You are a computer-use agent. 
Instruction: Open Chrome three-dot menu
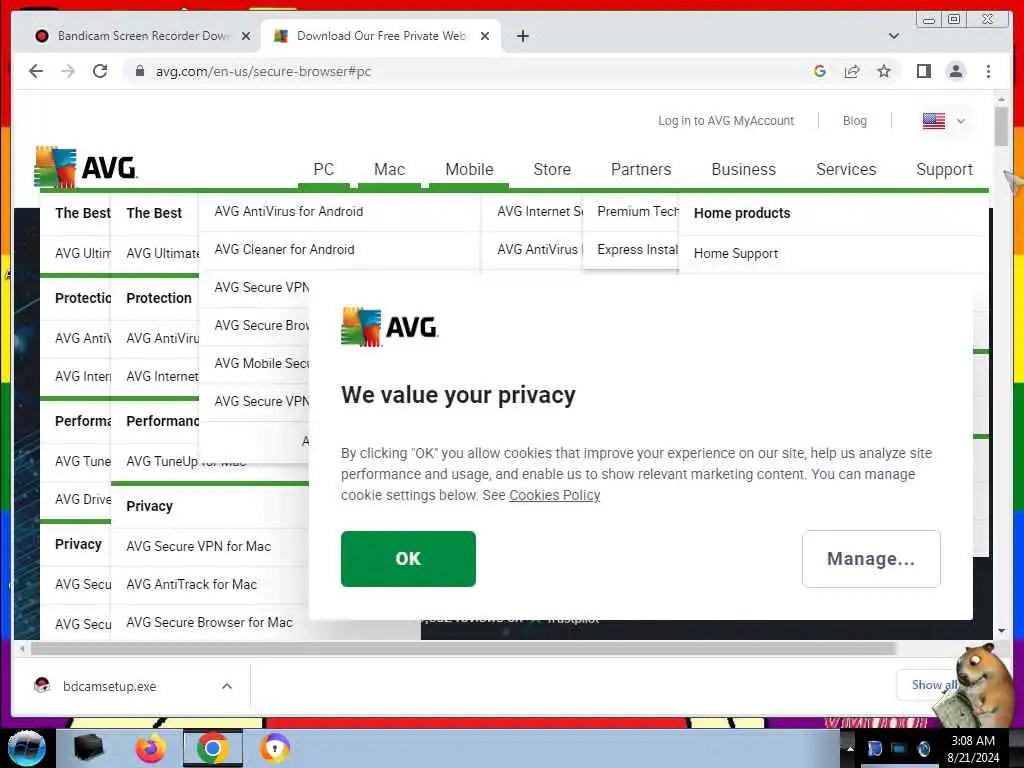pos(988,71)
